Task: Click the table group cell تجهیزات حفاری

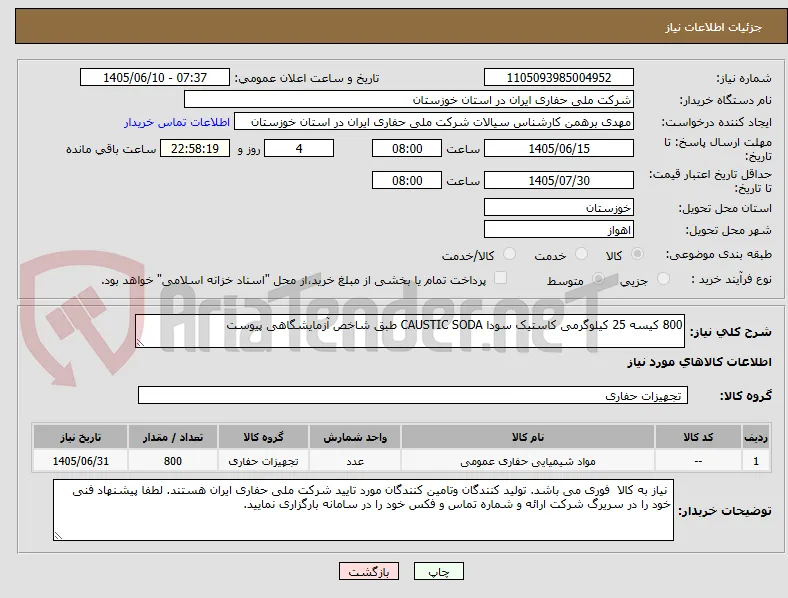Action: (x=263, y=461)
